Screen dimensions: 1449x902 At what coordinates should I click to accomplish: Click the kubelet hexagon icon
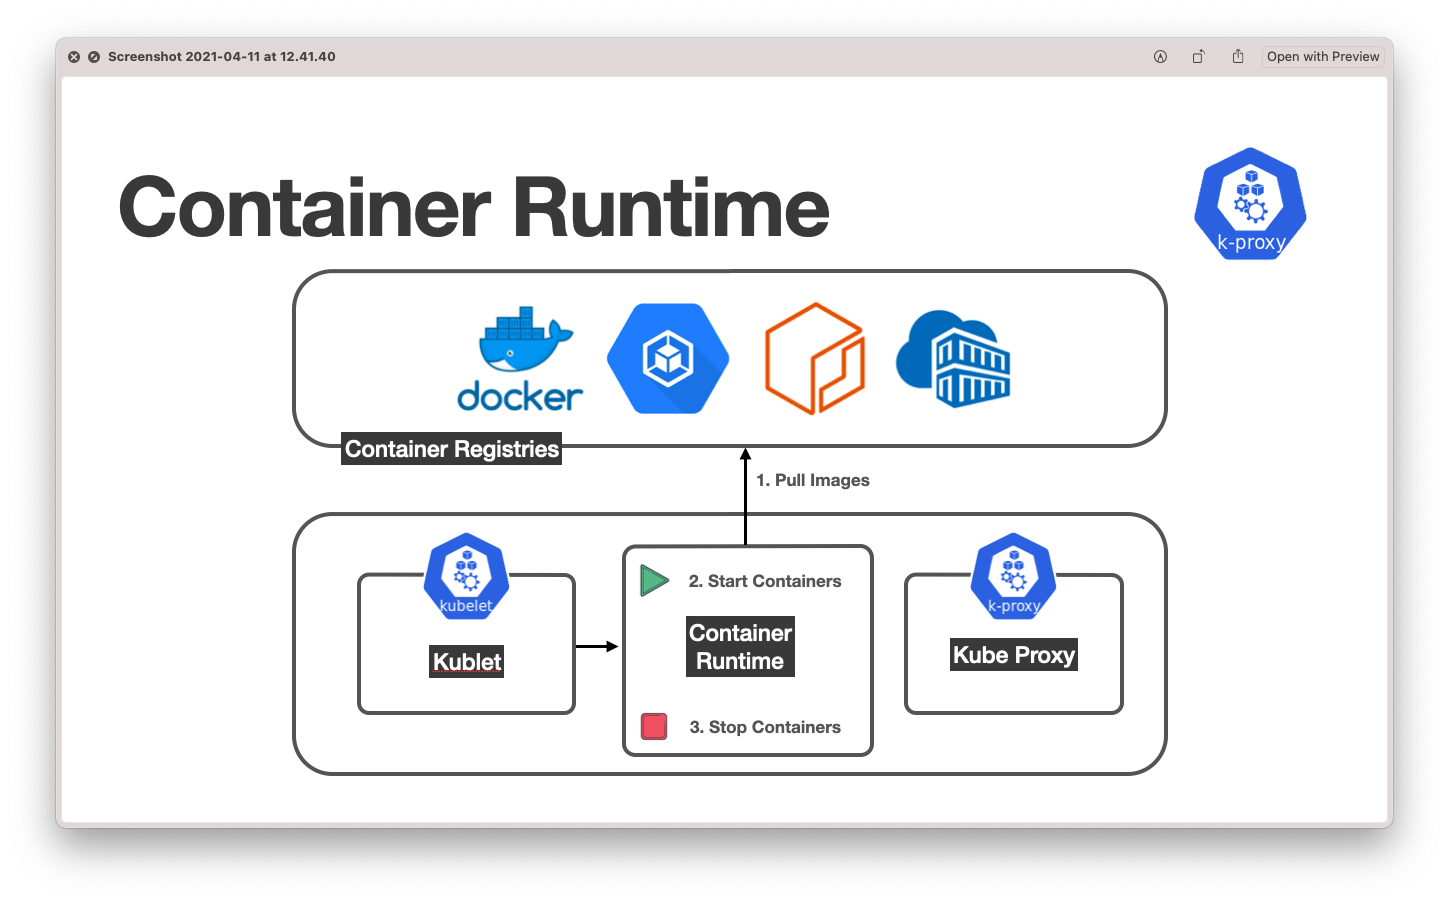[x=467, y=576]
